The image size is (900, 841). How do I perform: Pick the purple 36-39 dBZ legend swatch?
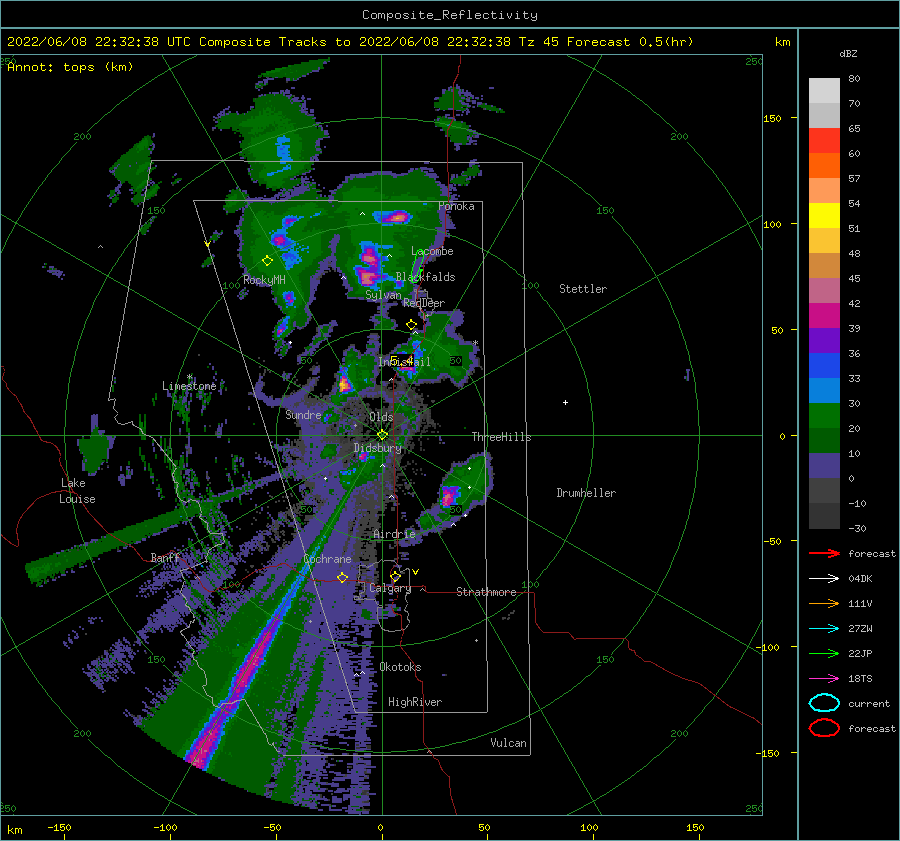(x=824, y=340)
